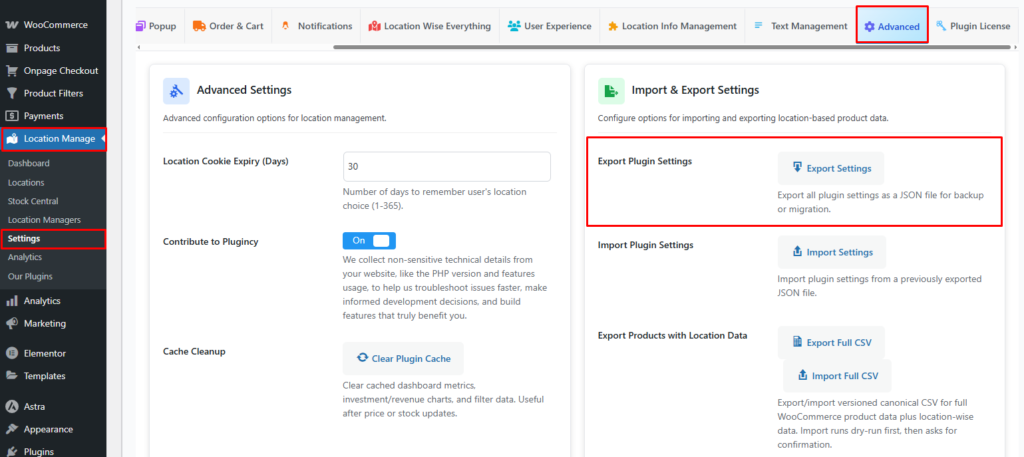Click the Appearance paintbrush icon

point(12,429)
